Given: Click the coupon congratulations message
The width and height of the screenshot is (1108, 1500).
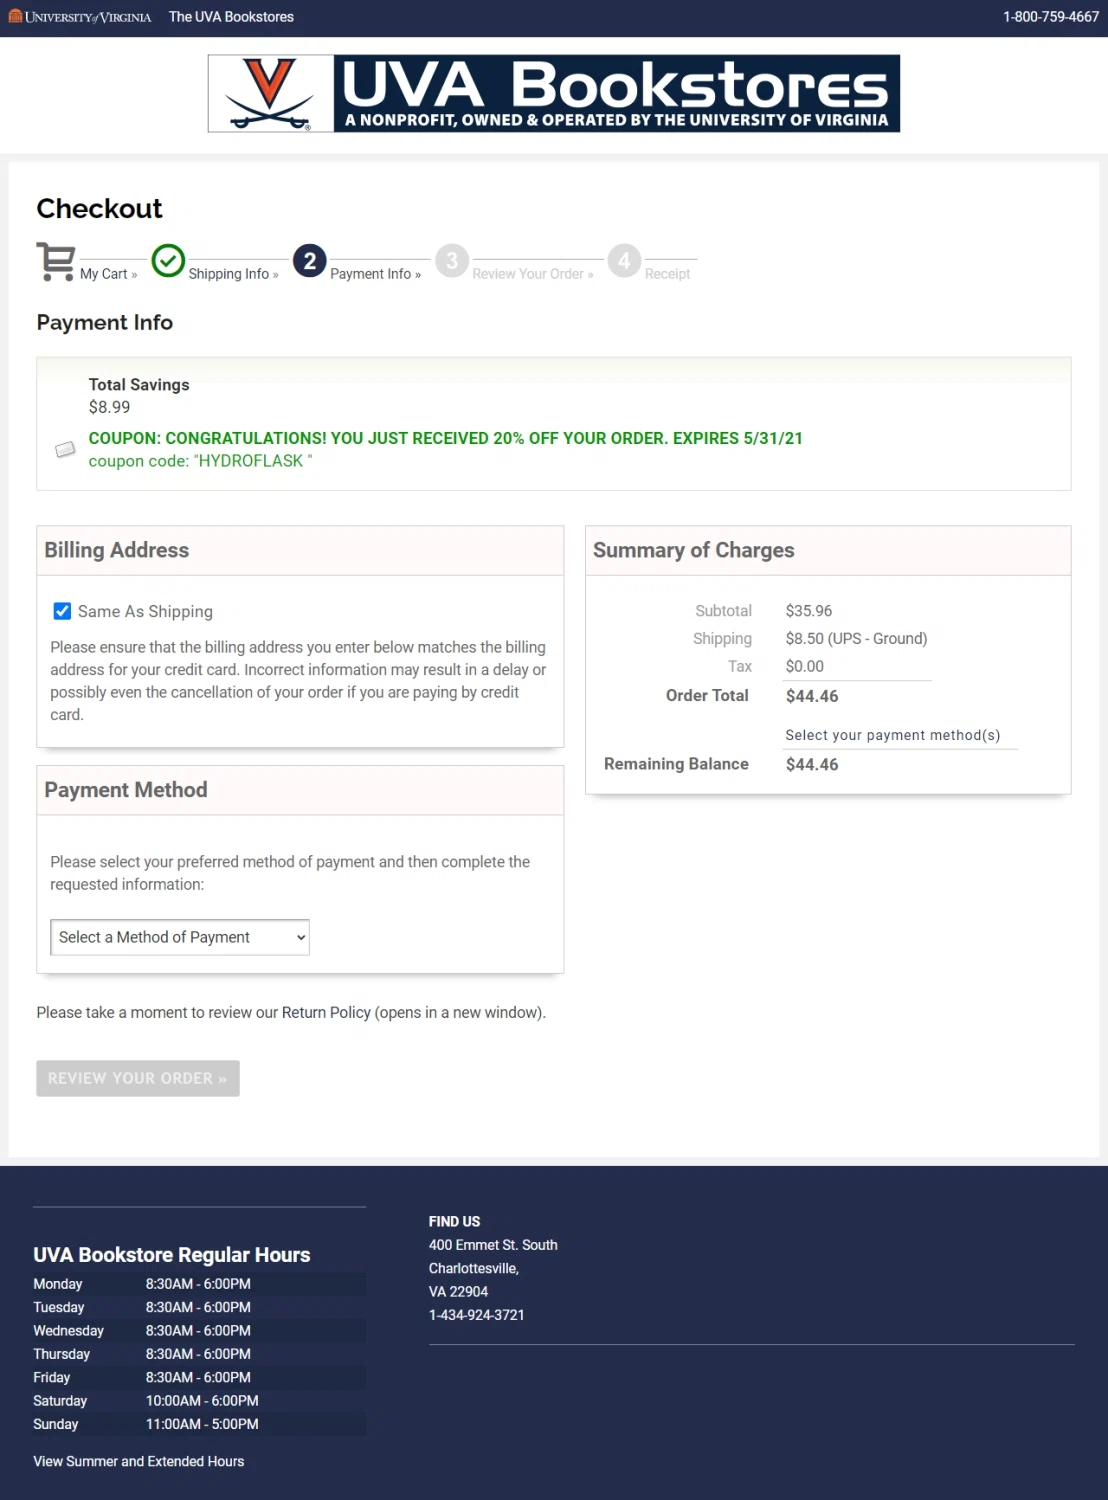Looking at the screenshot, I should [x=446, y=438].
